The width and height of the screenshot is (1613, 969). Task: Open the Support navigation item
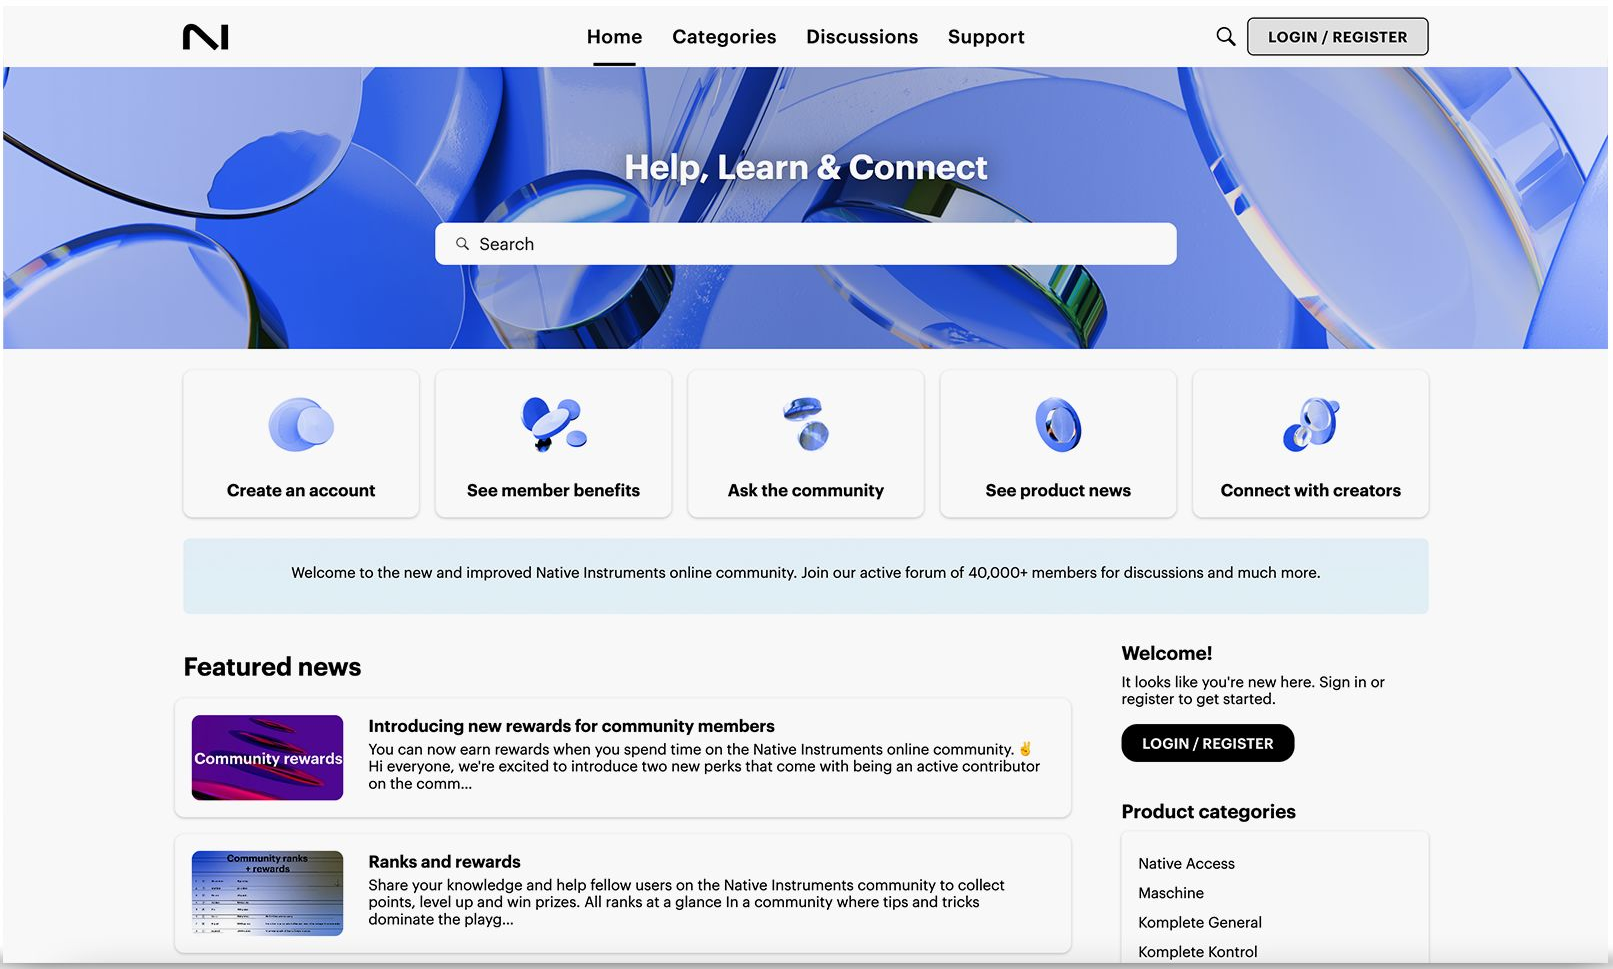tap(986, 37)
